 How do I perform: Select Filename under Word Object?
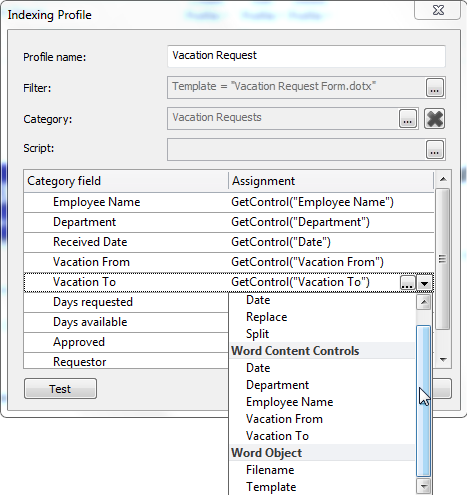(322, 470)
